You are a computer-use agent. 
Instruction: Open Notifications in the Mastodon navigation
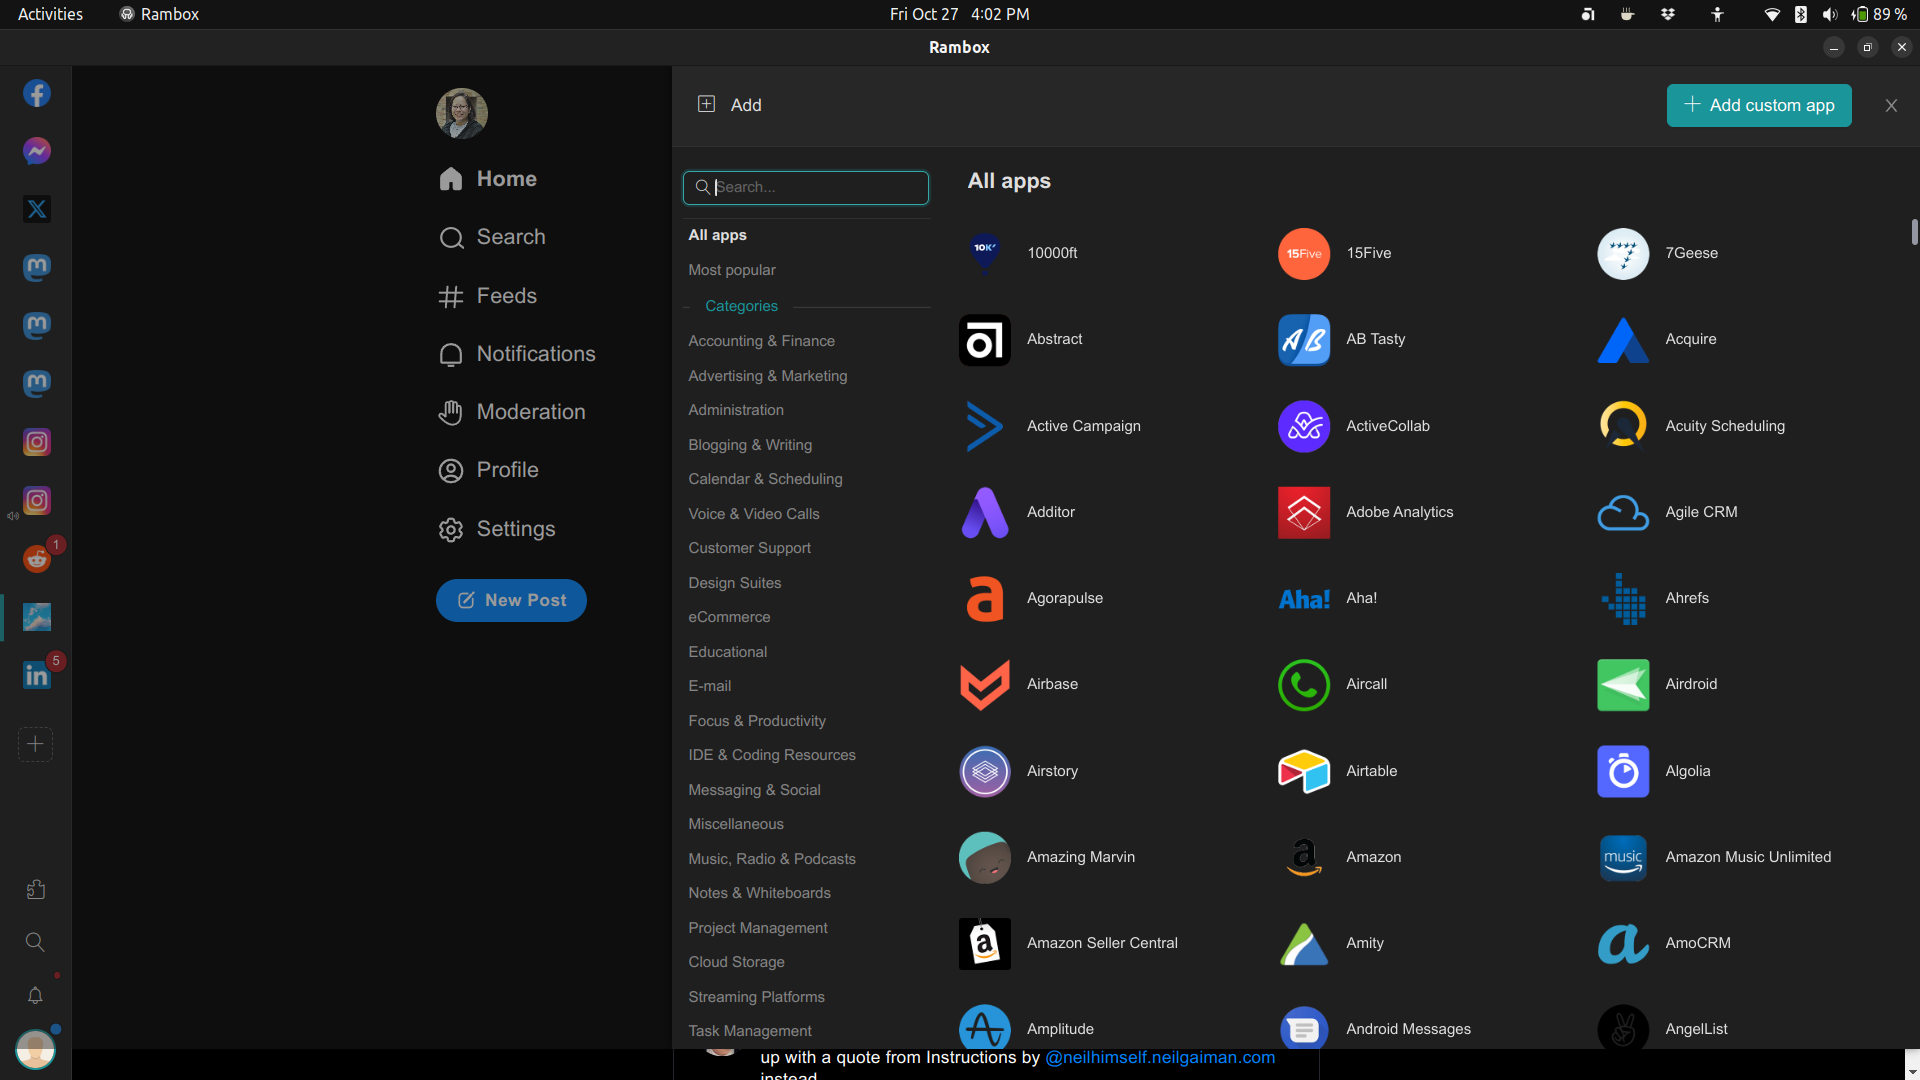(x=517, y=354)
